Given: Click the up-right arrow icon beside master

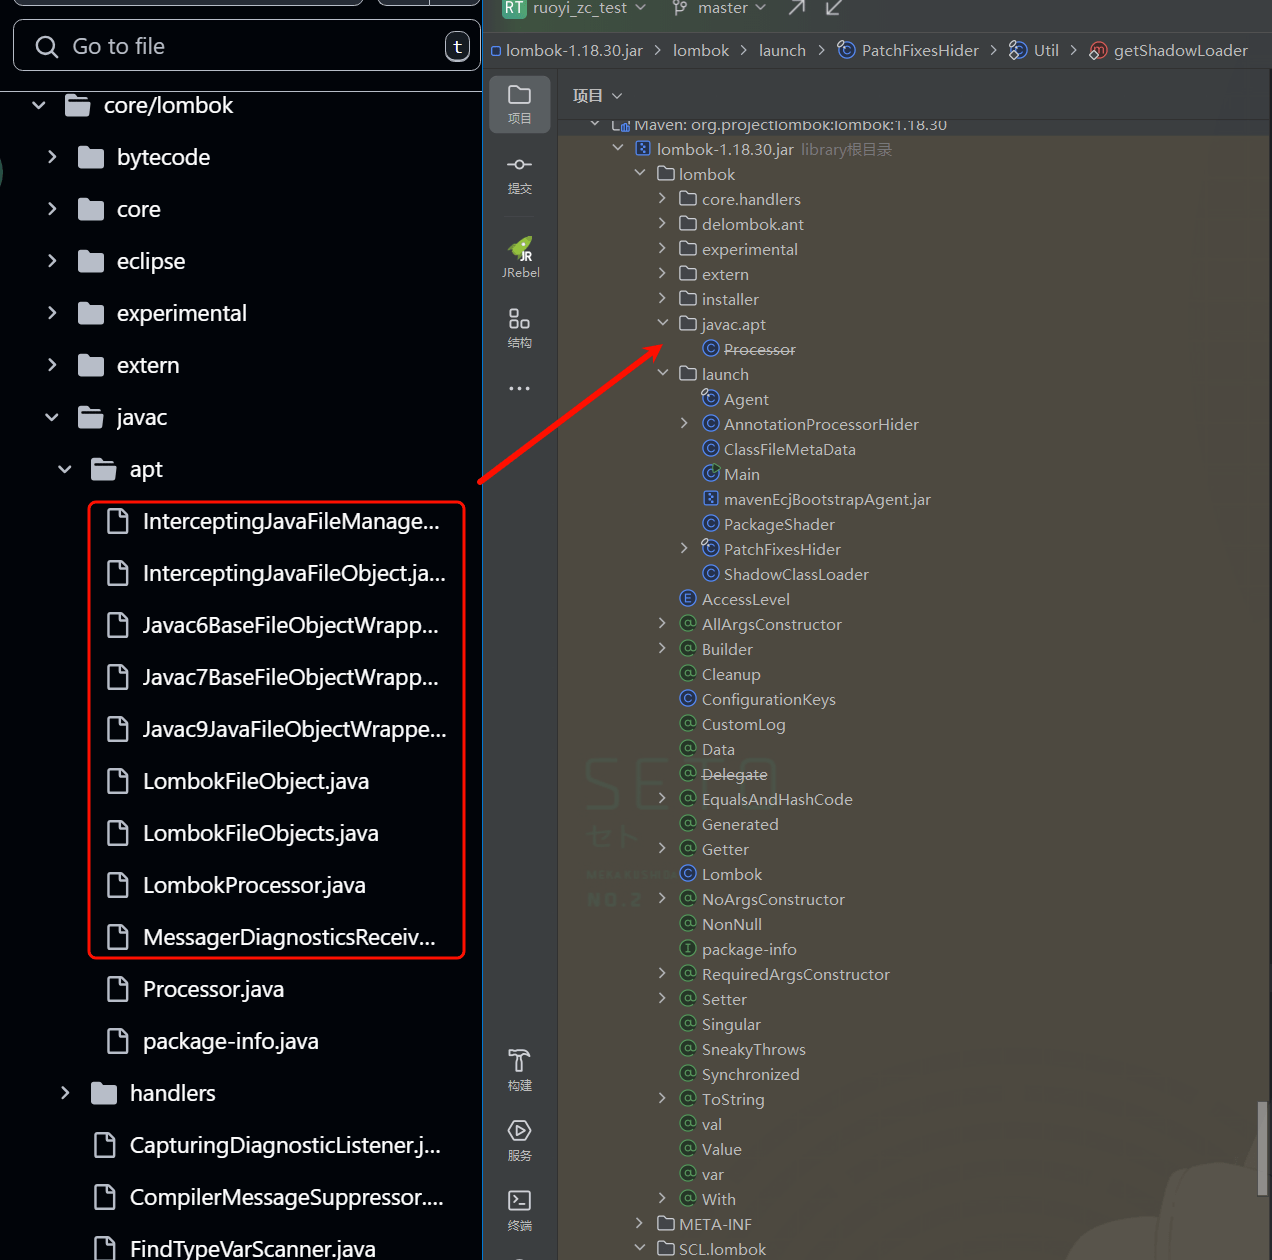Looking at the screenshot, I should [797, 8].
